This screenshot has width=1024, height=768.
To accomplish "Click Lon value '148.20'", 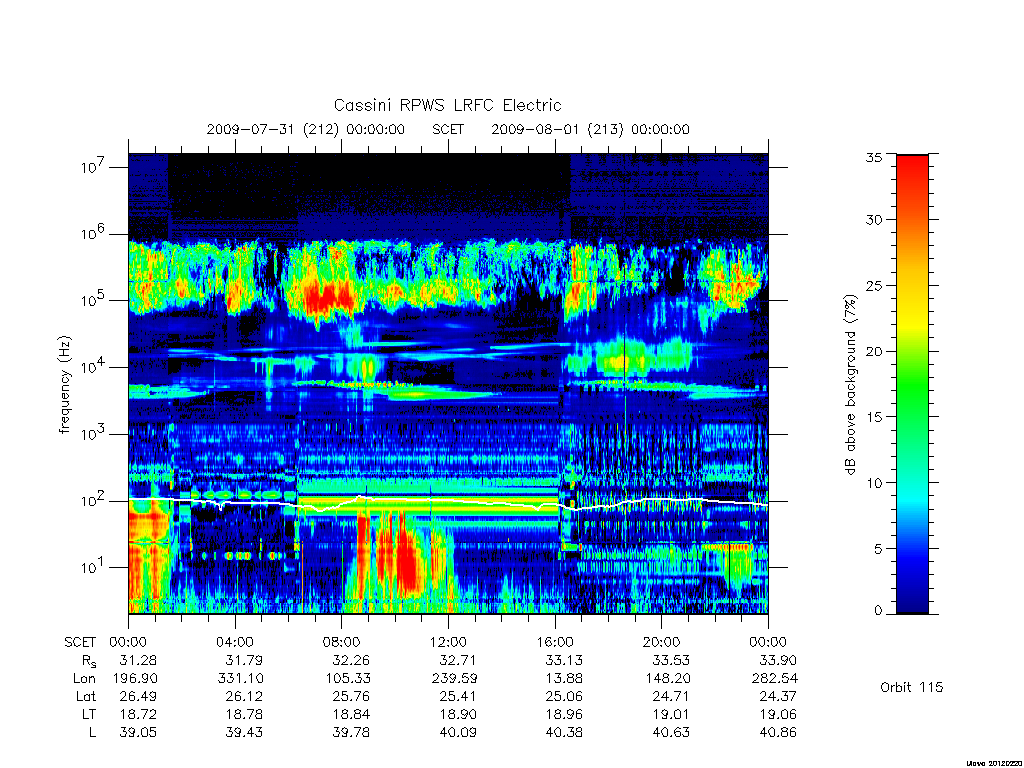I will click(667, 679).
